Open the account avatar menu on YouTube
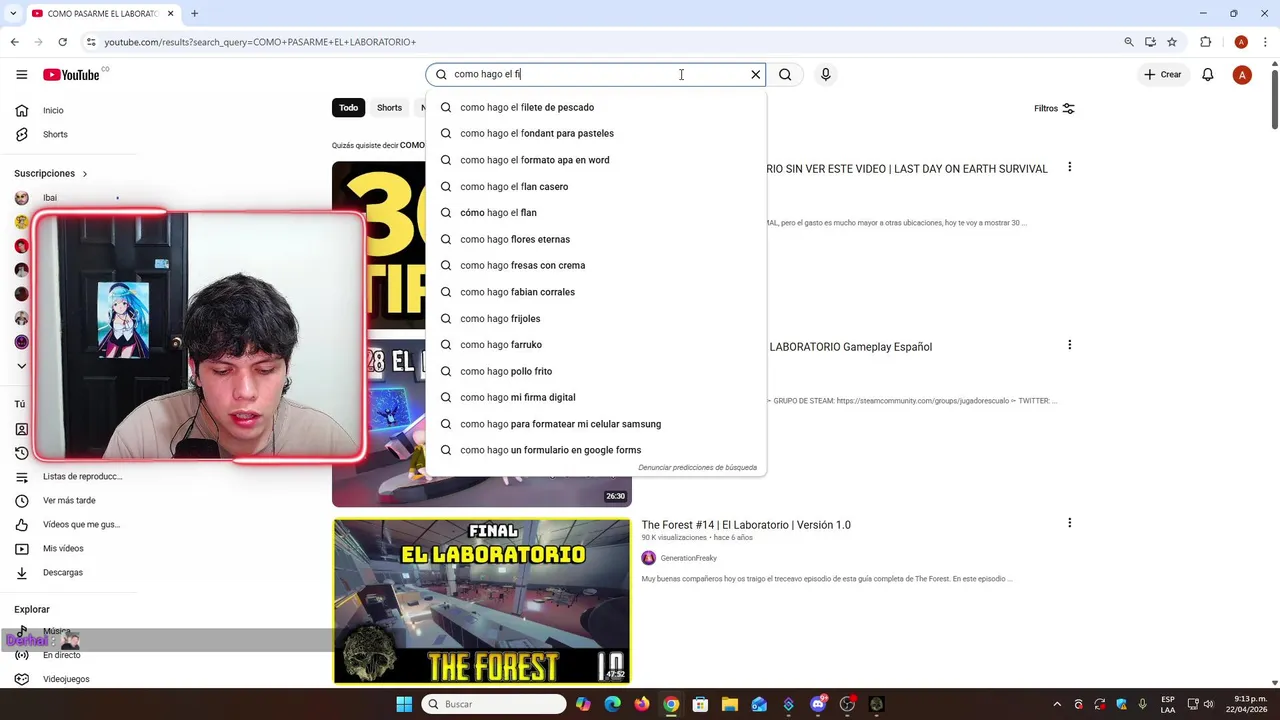The width and height of the screenshot is (1280, 720). pos(1242,75)
